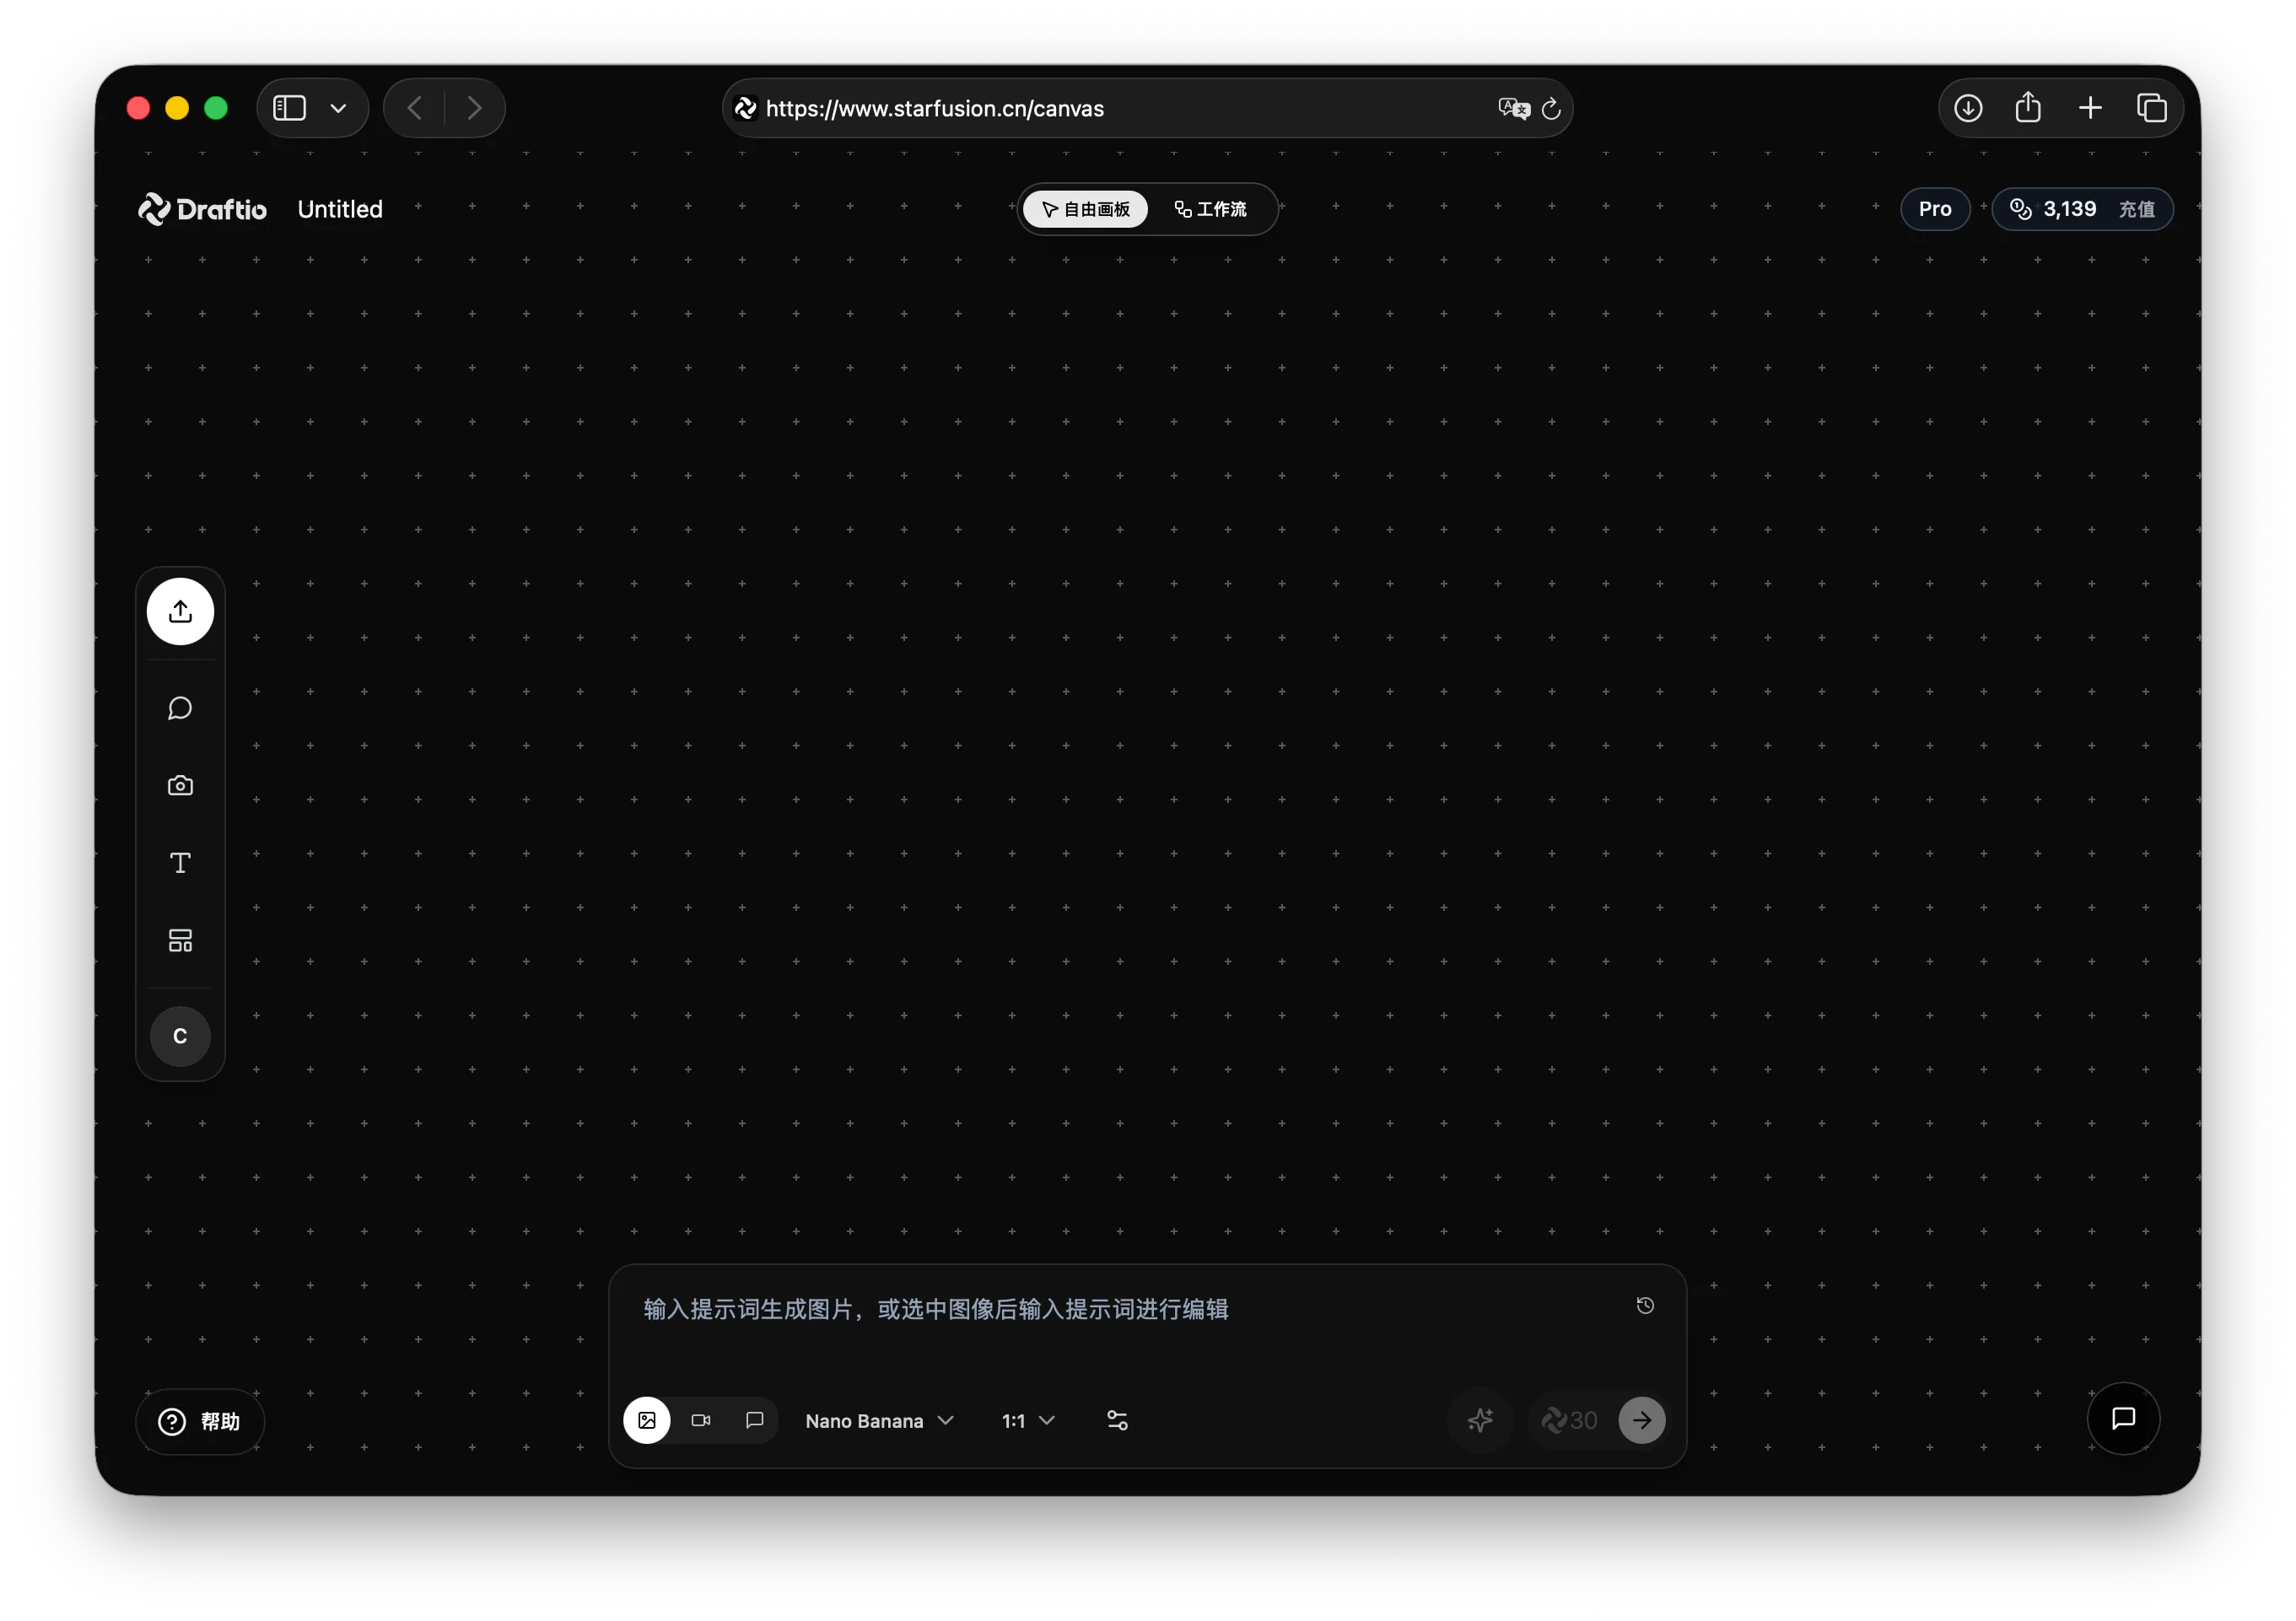Expand the sidebar options chevron
The width and height of the screenshot is (2296, 1621).
(339, 108)
